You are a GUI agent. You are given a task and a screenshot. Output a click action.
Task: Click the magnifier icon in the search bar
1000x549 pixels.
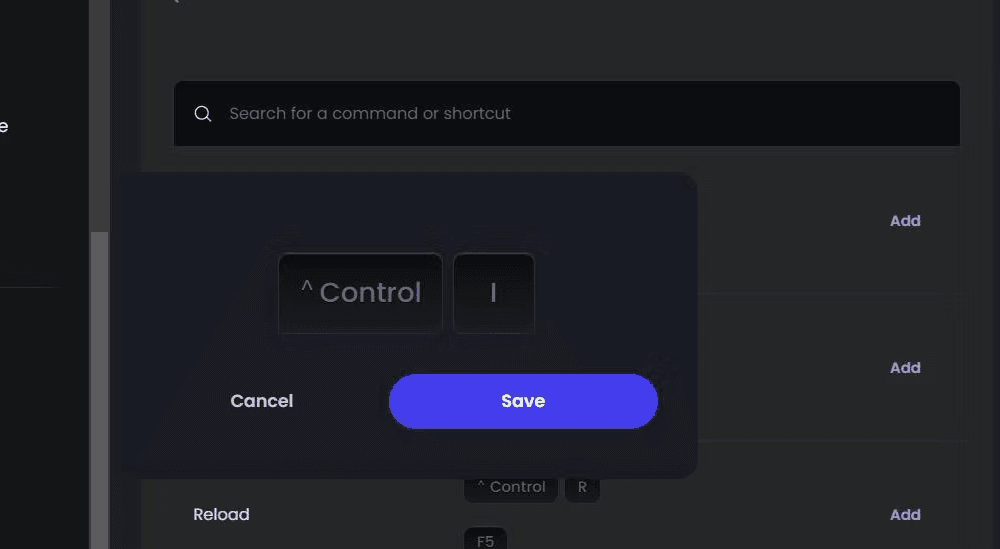(203, 113)
